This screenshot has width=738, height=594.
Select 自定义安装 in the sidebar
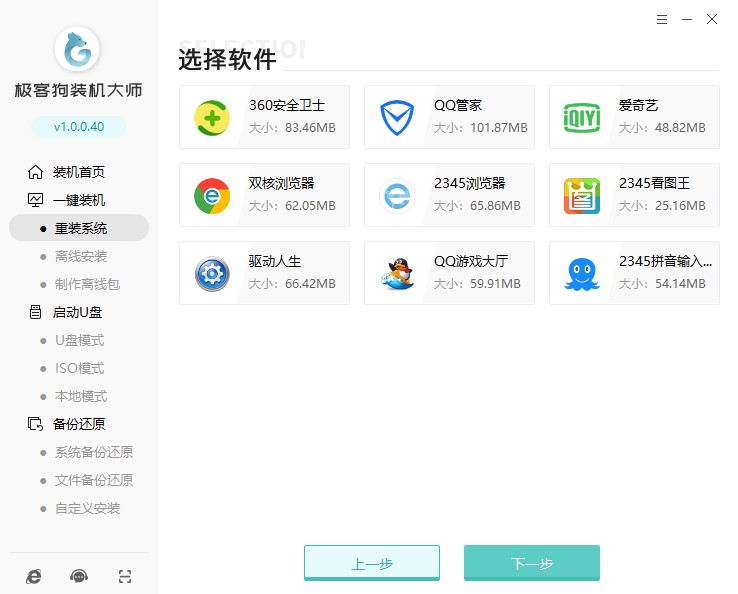pos(87,508)
